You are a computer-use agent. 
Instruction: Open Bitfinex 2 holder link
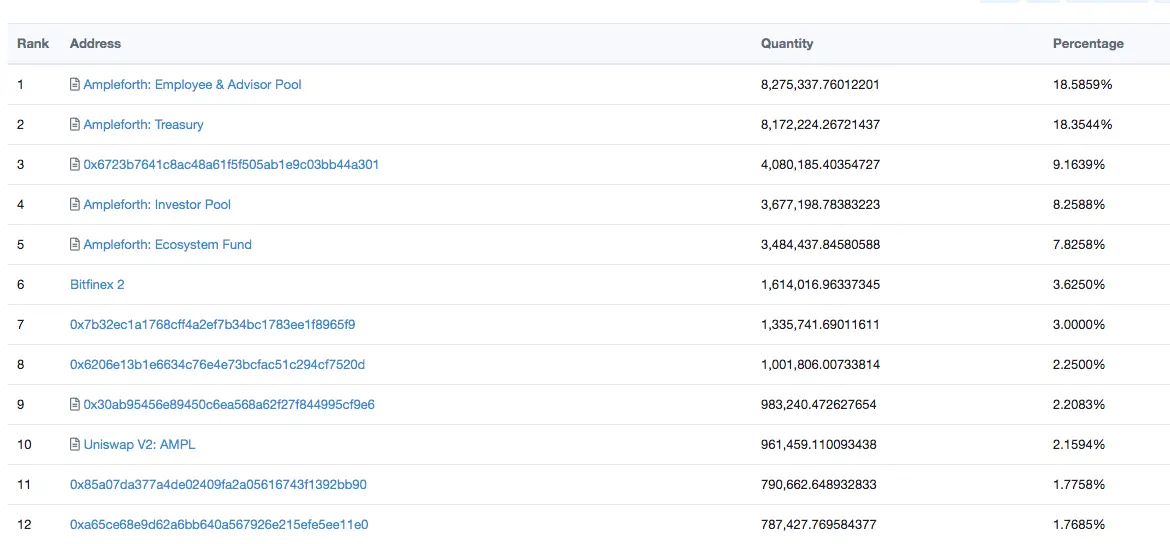[x=97, y=284]
